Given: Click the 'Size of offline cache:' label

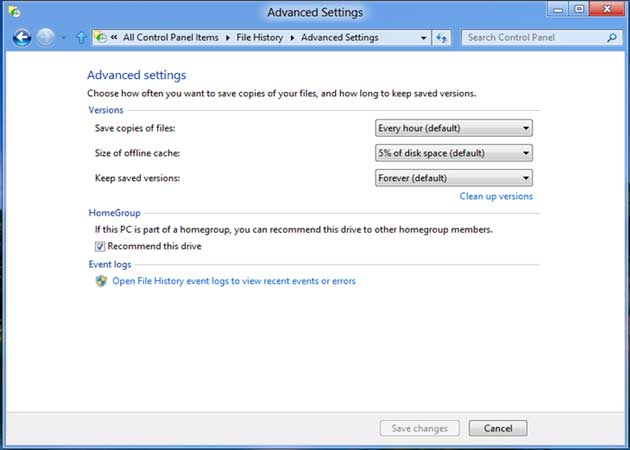Looking at the screenshot, I should (137, 153).
